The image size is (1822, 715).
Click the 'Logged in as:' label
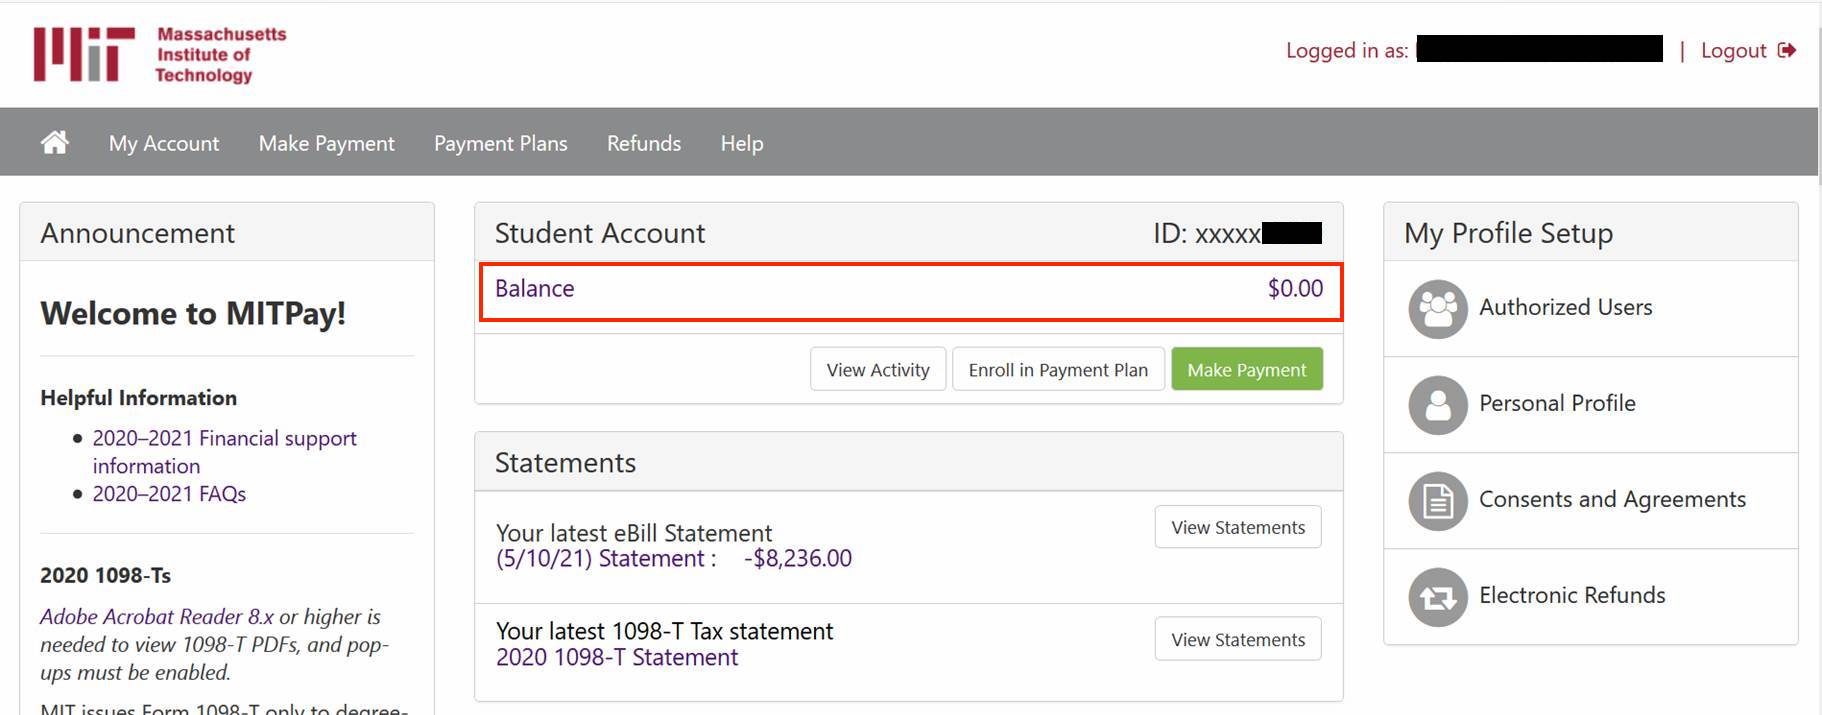(x=1347, y=50)
